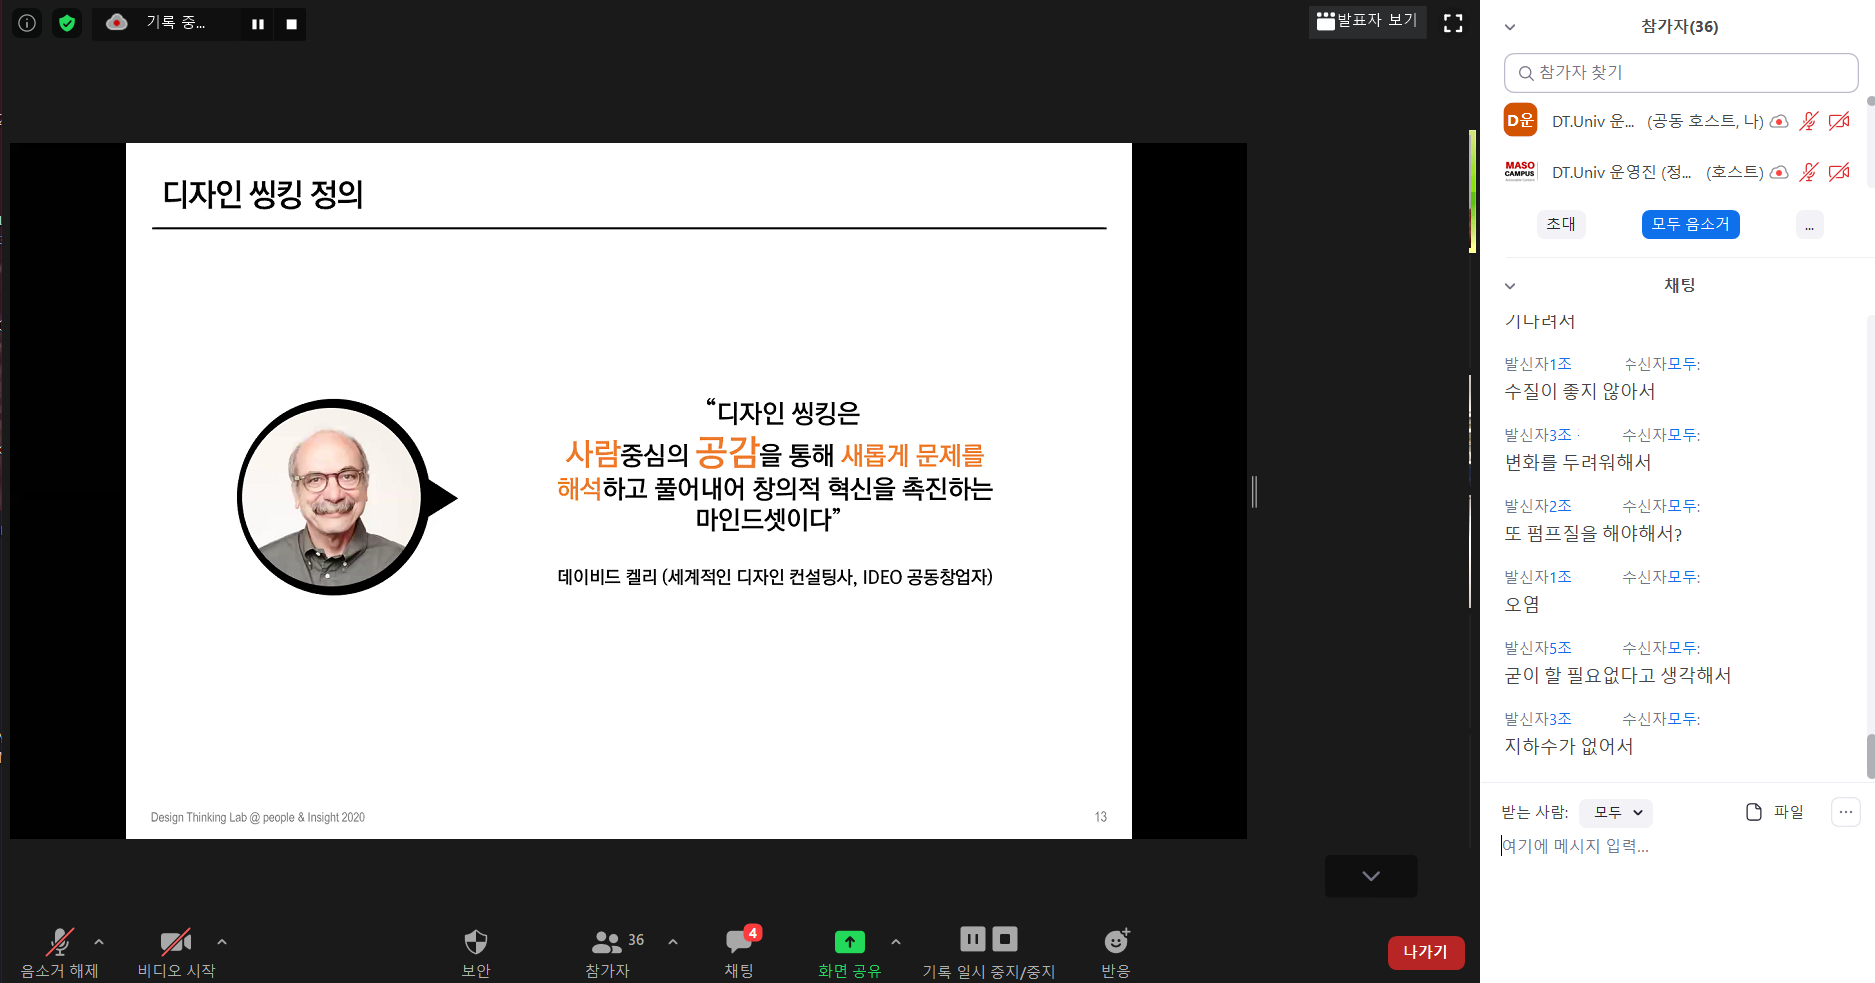Click the chat message input field
The height and width of the screenshot is (983, 1875).
click(x=1660, y=846)
